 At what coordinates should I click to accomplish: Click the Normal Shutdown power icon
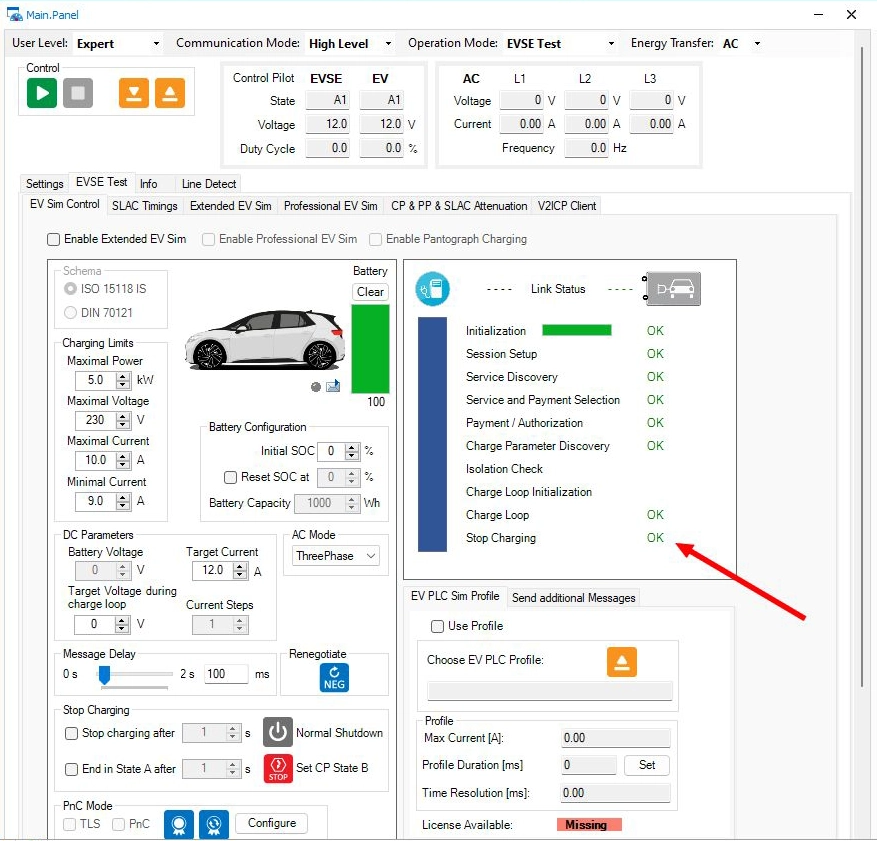(x=278, y=732)
